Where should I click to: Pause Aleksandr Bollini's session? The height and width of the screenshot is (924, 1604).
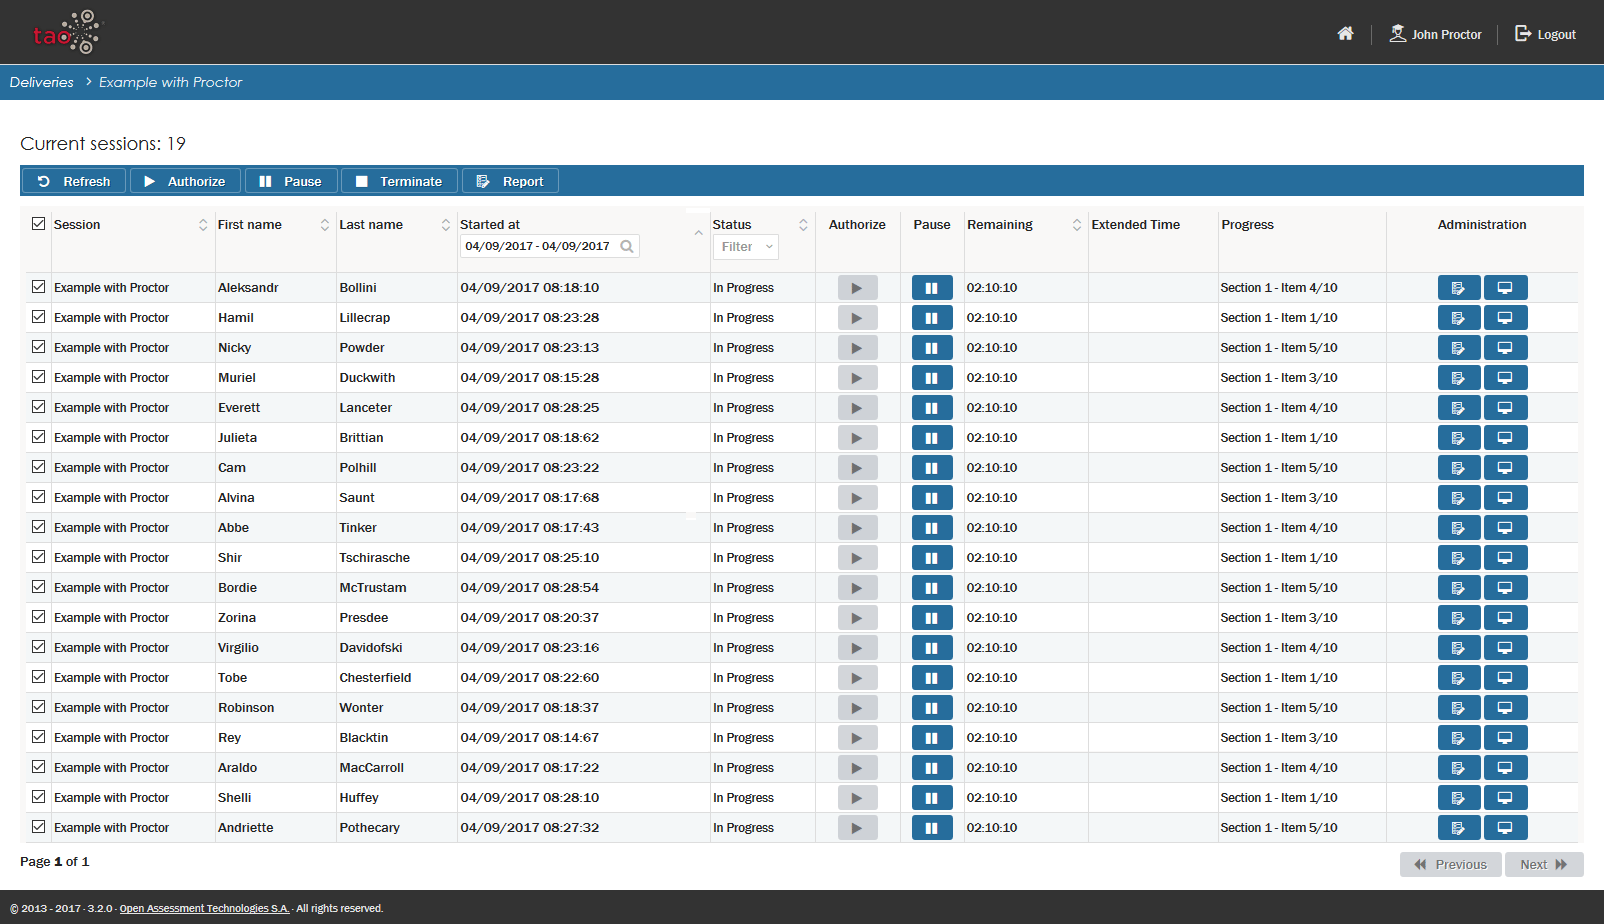932,288
